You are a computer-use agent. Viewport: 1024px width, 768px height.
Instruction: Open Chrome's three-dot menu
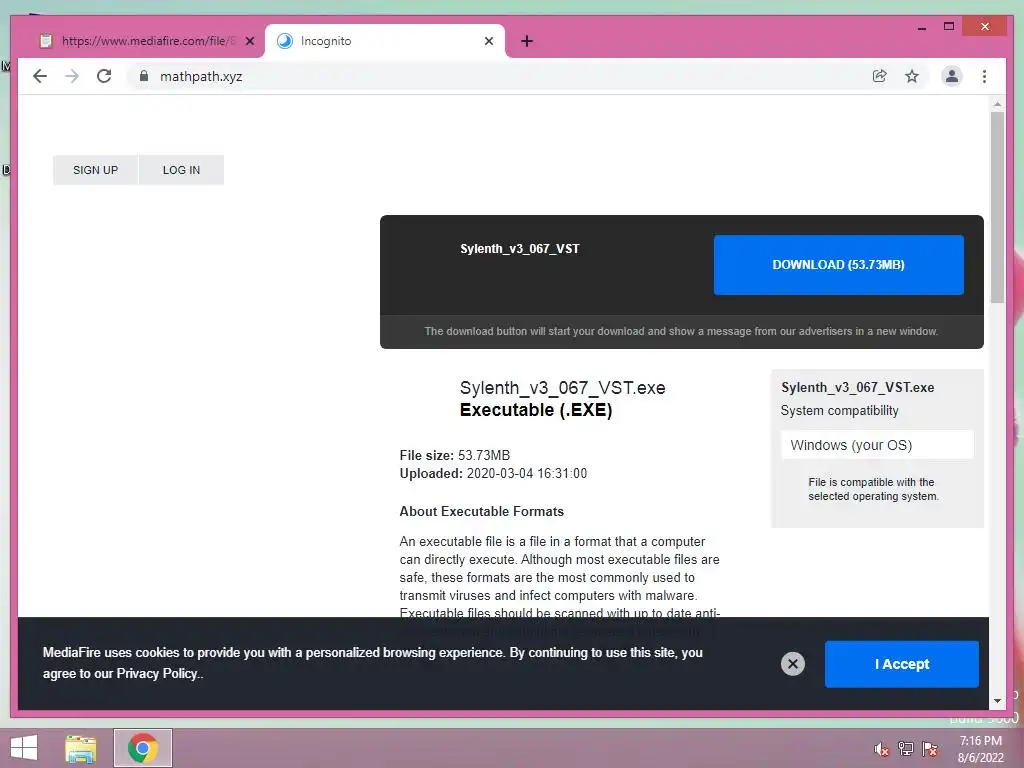coord(984,76)
